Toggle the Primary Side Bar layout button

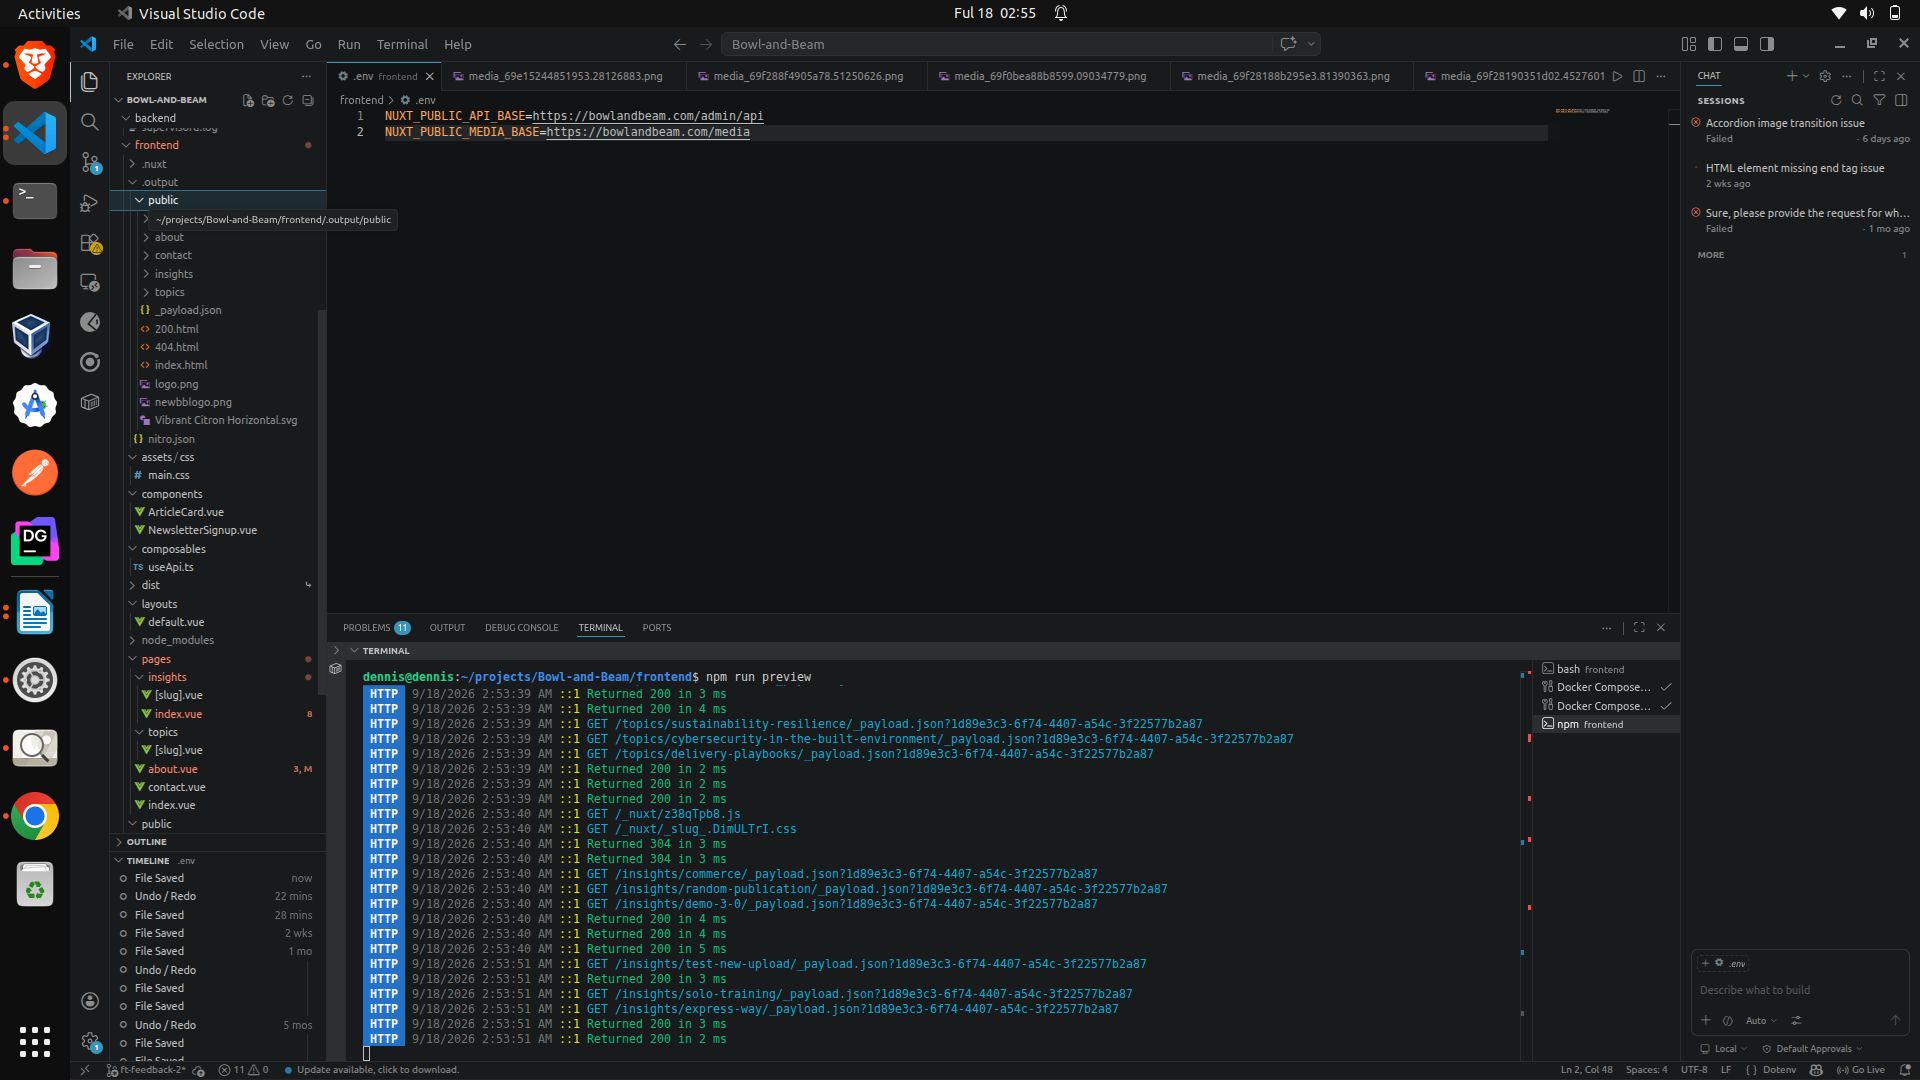click(x=1715, y=44)
